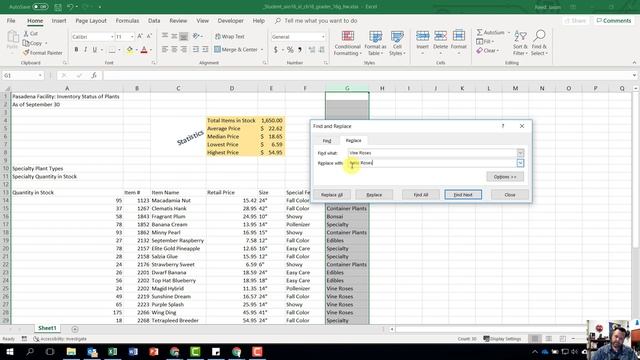Apply comma style
This screenshot has height=360, width=640.
pos(300,50)
